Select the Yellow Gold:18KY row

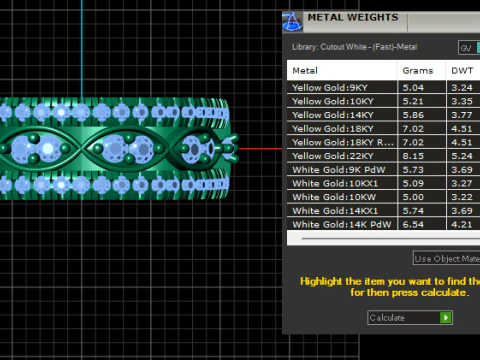(x=383, y=129)
